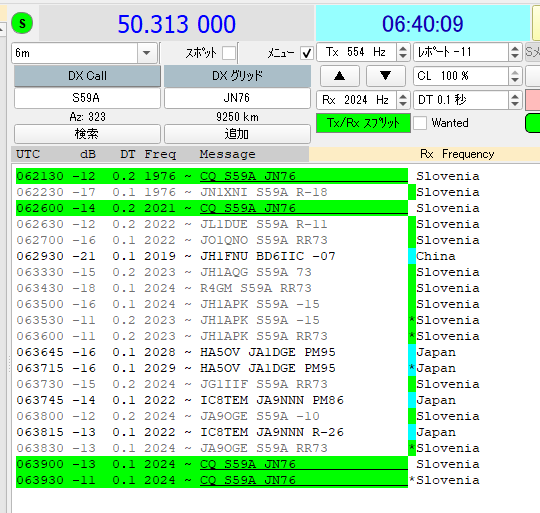Select the IC8TEM JA9NNN PM86 message

point(272,400)
